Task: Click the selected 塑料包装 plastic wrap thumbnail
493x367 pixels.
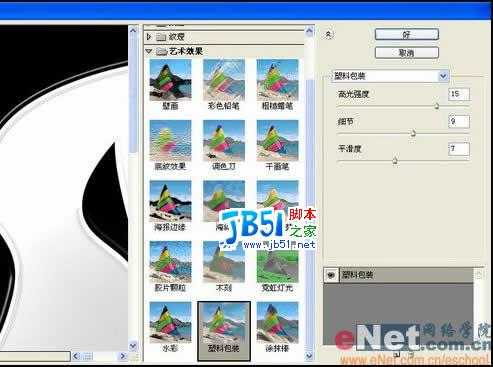Action: (224, 323)
